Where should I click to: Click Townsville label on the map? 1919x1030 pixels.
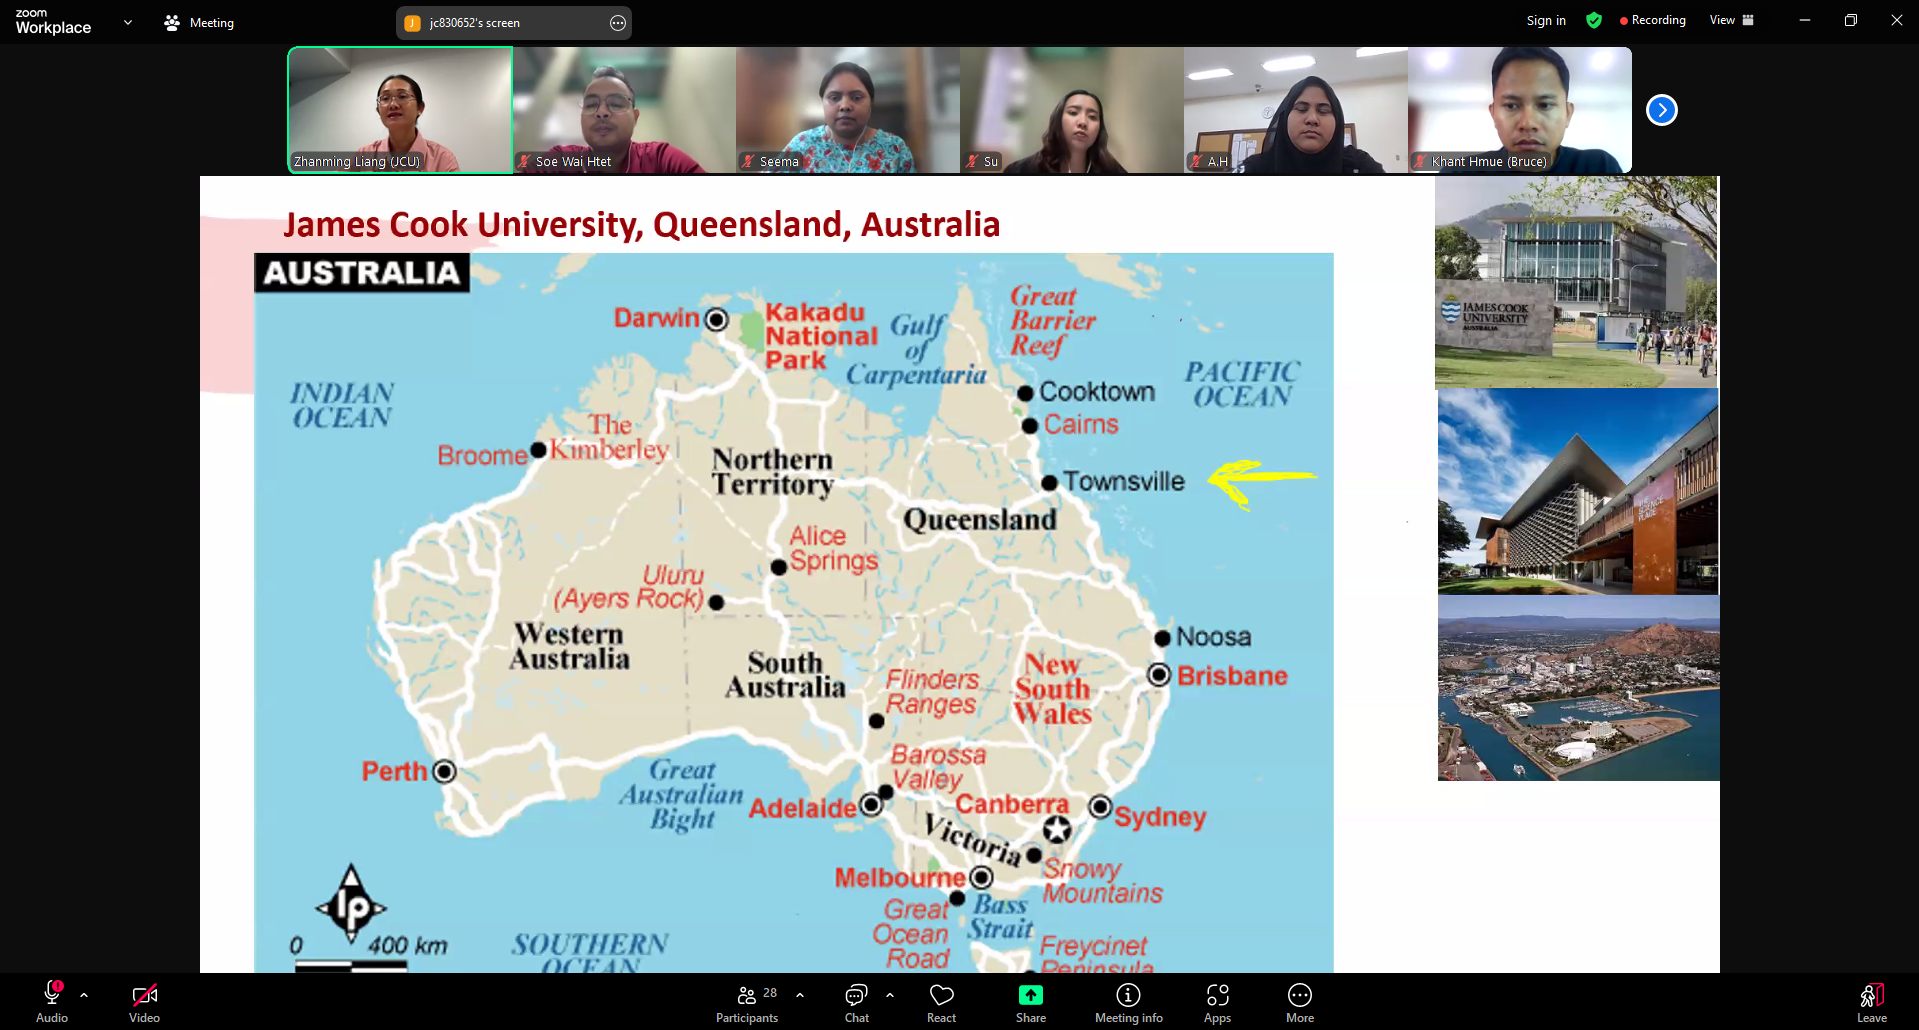tap(1123, 481)
